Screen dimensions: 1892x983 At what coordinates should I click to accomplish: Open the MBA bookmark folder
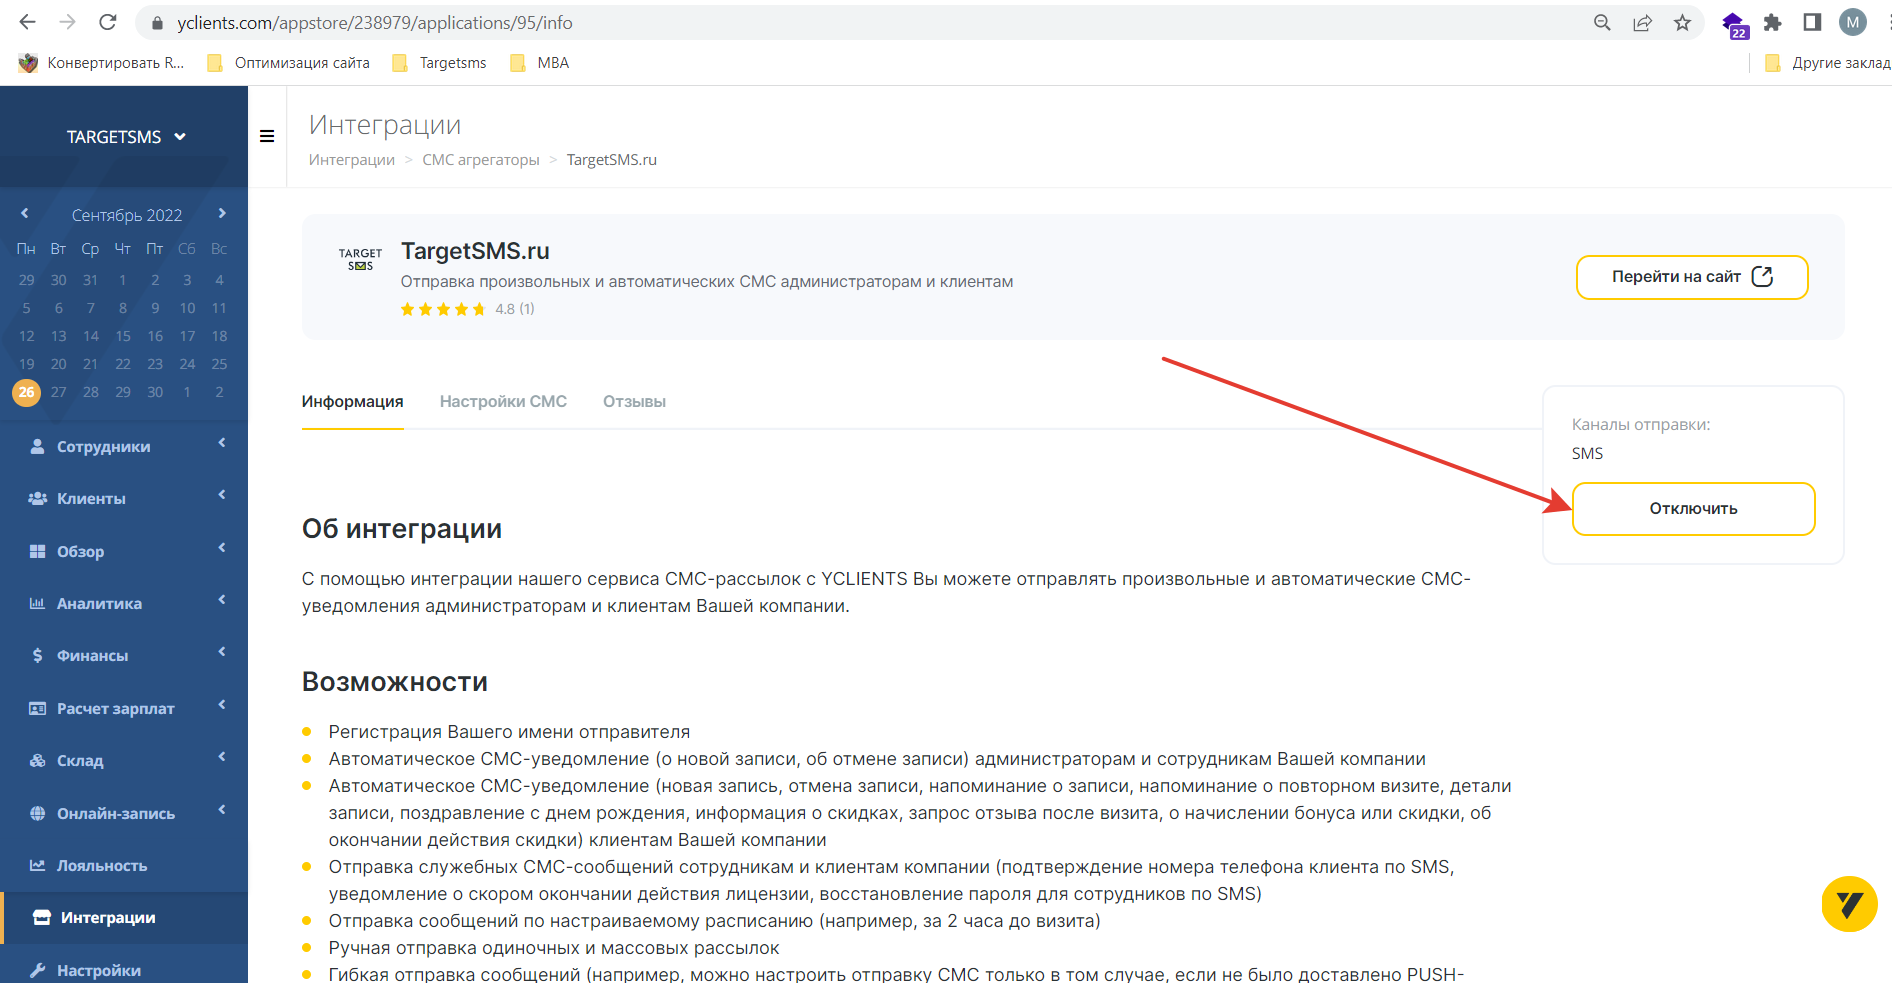tap(540, 62)
